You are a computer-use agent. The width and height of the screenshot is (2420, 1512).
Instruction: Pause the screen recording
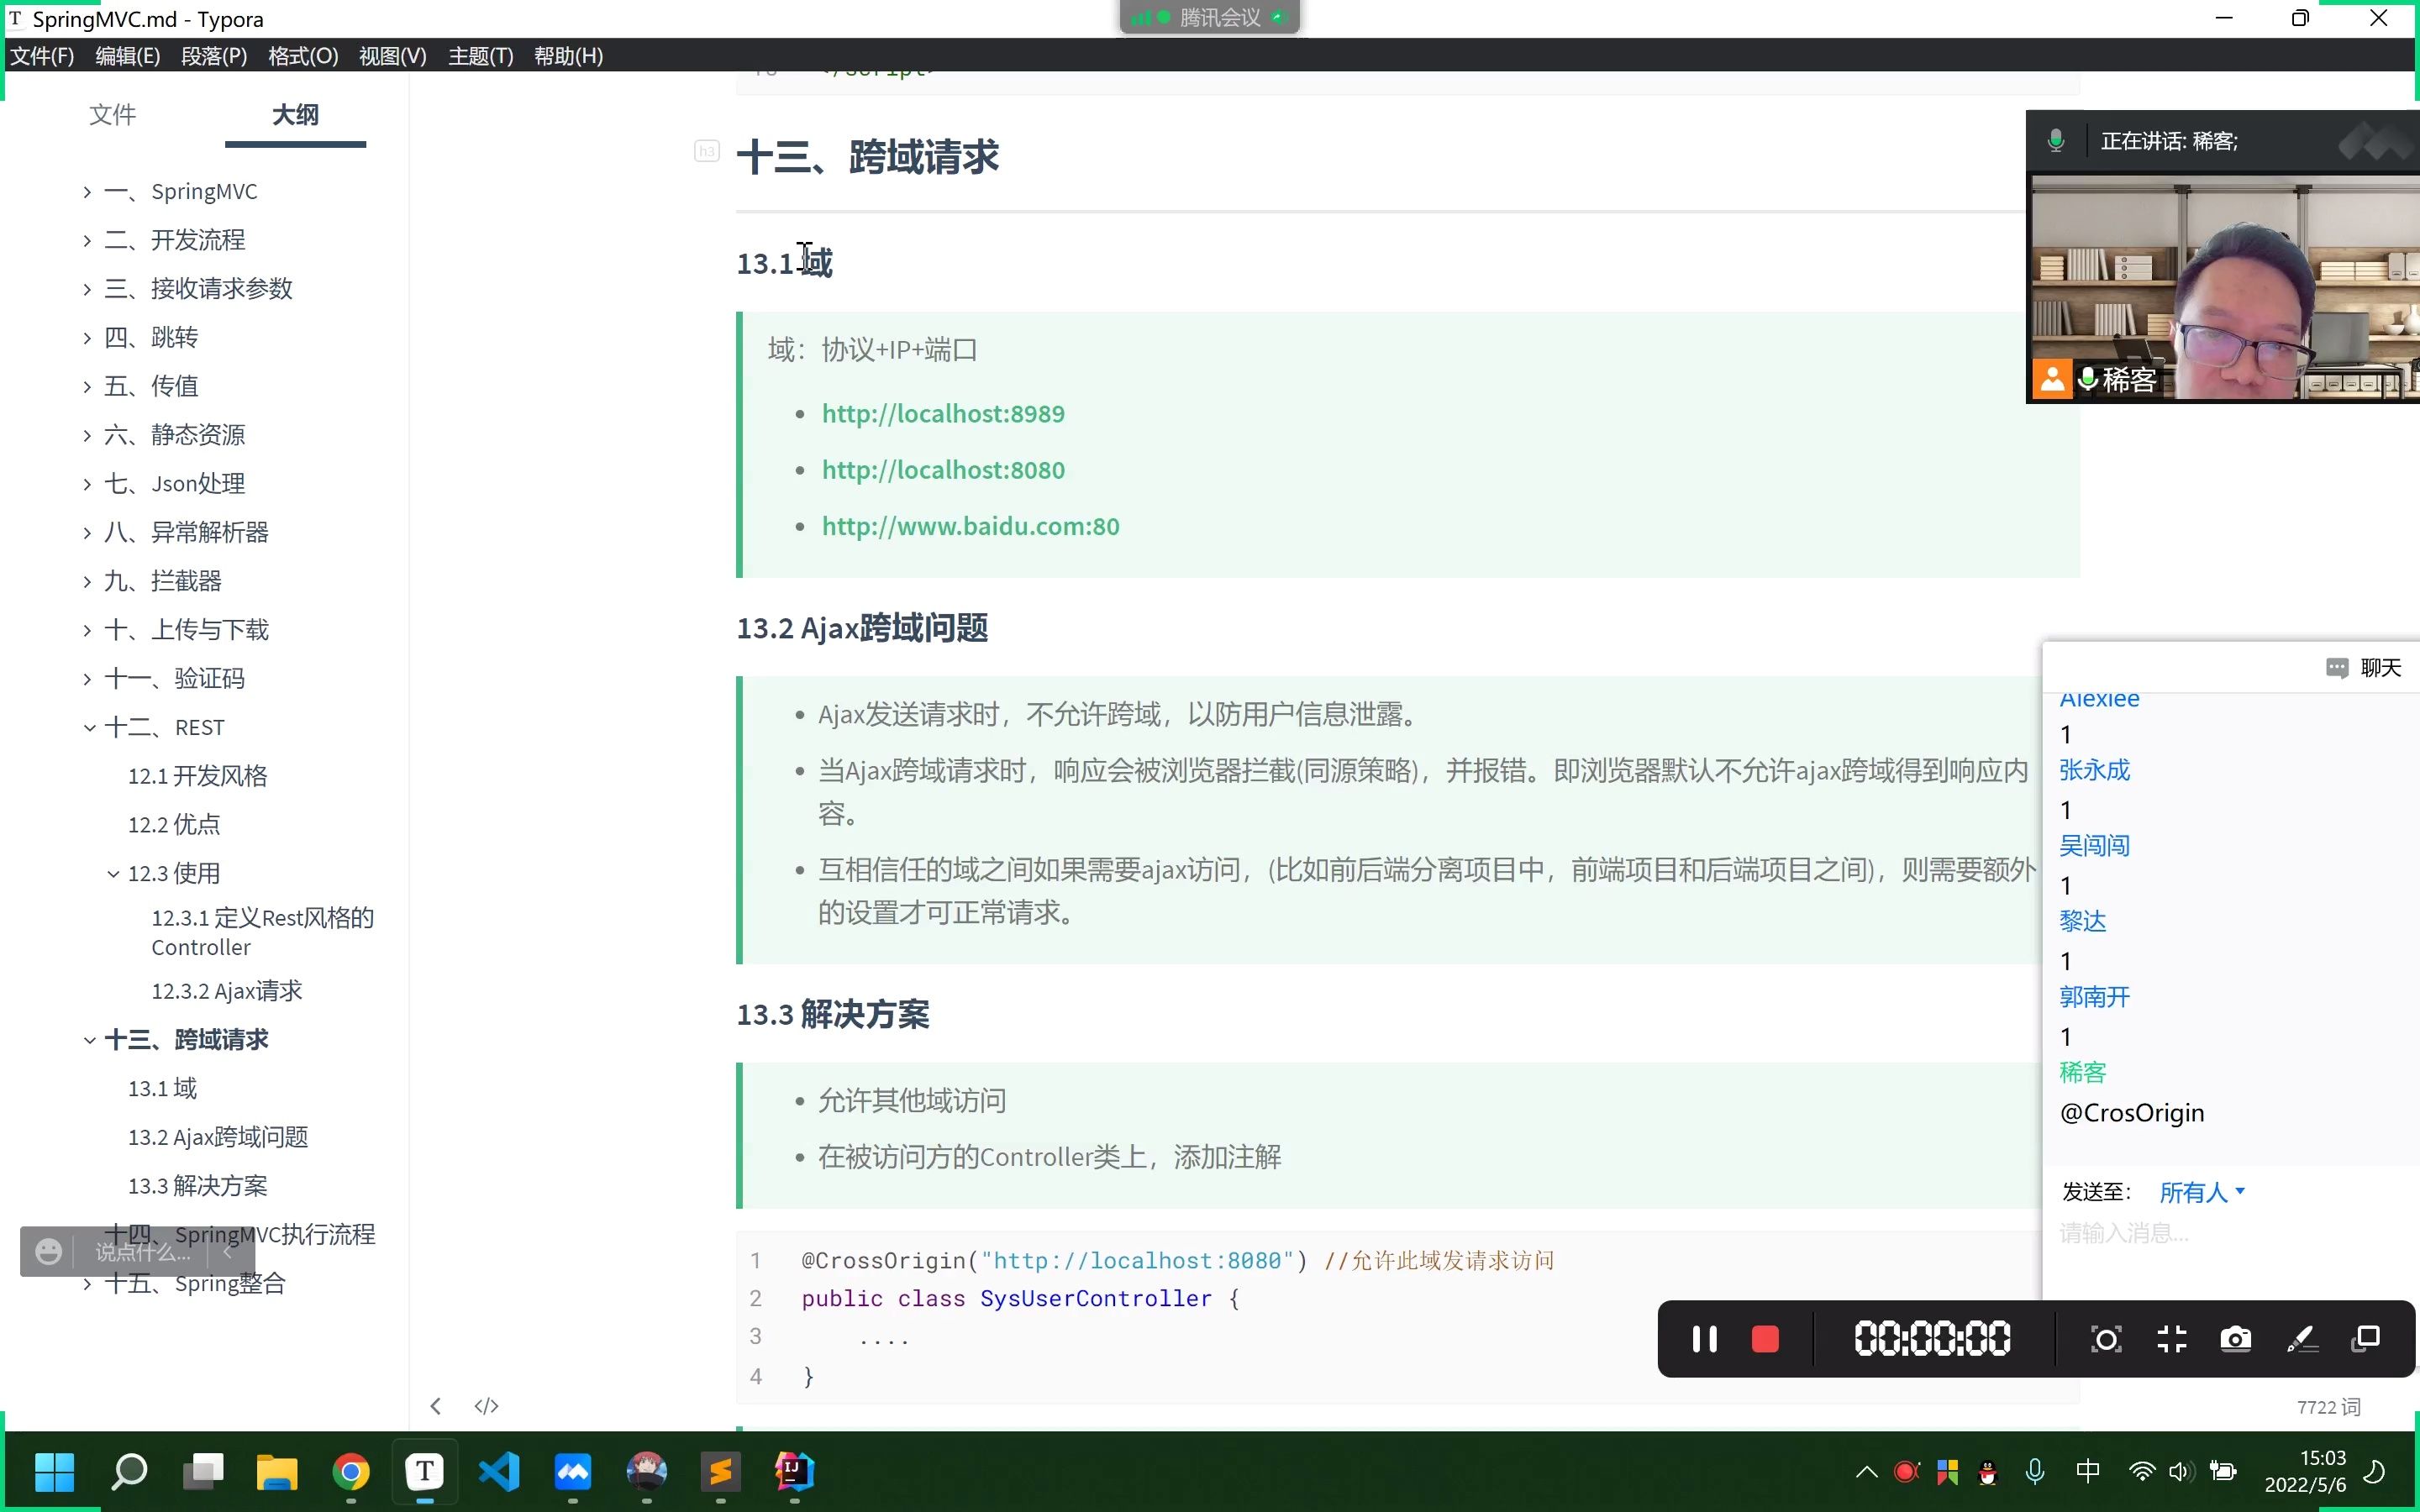coord(1704,1339)
